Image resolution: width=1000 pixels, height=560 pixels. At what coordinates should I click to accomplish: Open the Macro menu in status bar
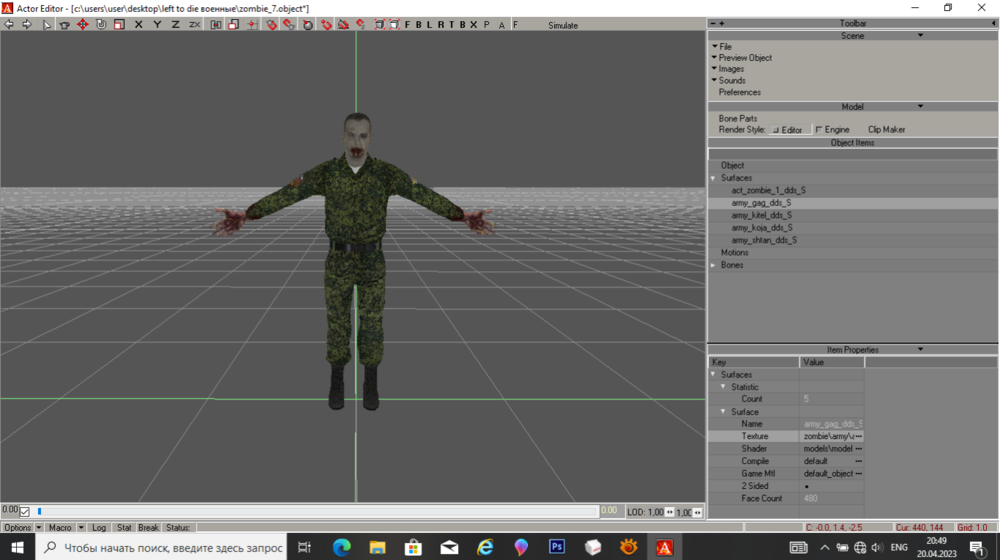62,527
